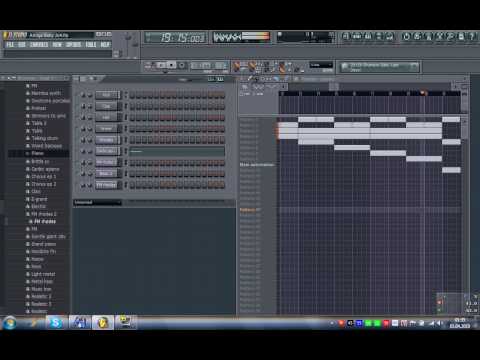Select FM rhodes 2 in browser
Image resolution: width=480 pixels, height=360 pixels.
click(44, 214)
